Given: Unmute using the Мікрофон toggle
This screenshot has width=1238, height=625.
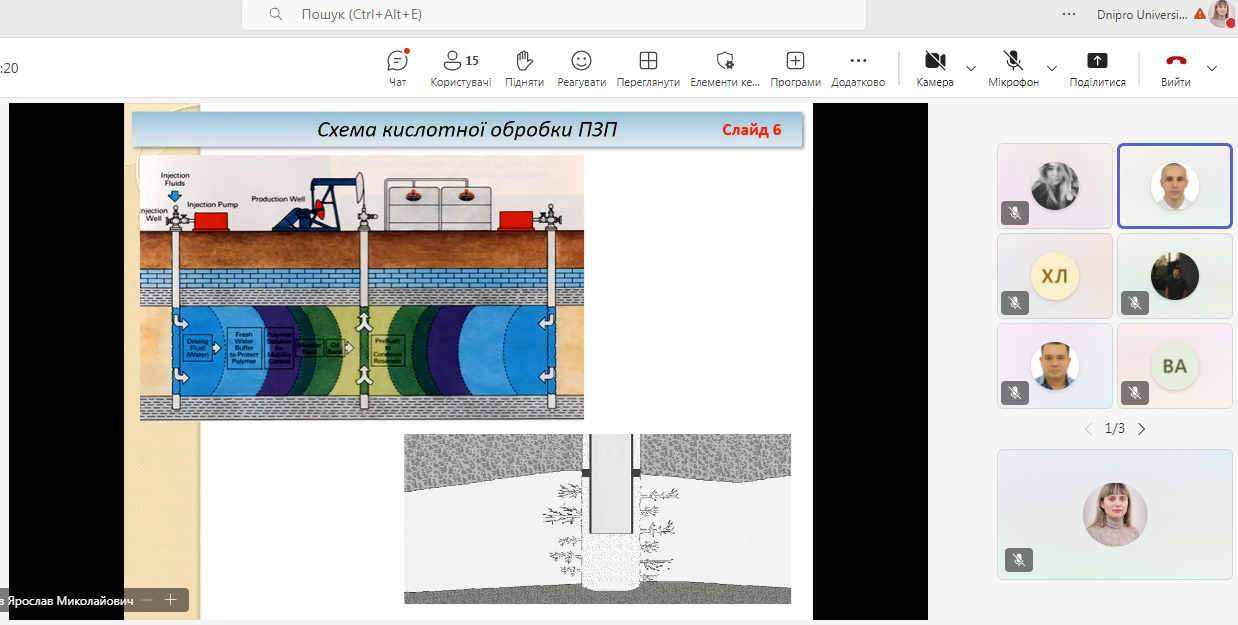Looking at the screenshot, I should [1013, 67].
